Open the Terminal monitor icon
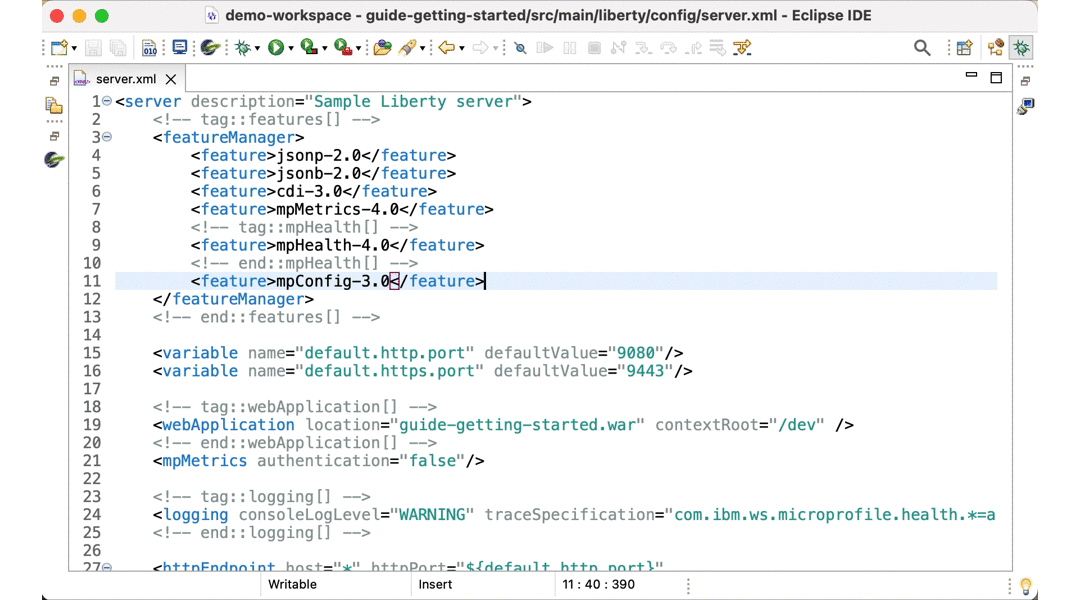Image resolution: width=1080 pixels, height=600 pixels. point(180,48)
